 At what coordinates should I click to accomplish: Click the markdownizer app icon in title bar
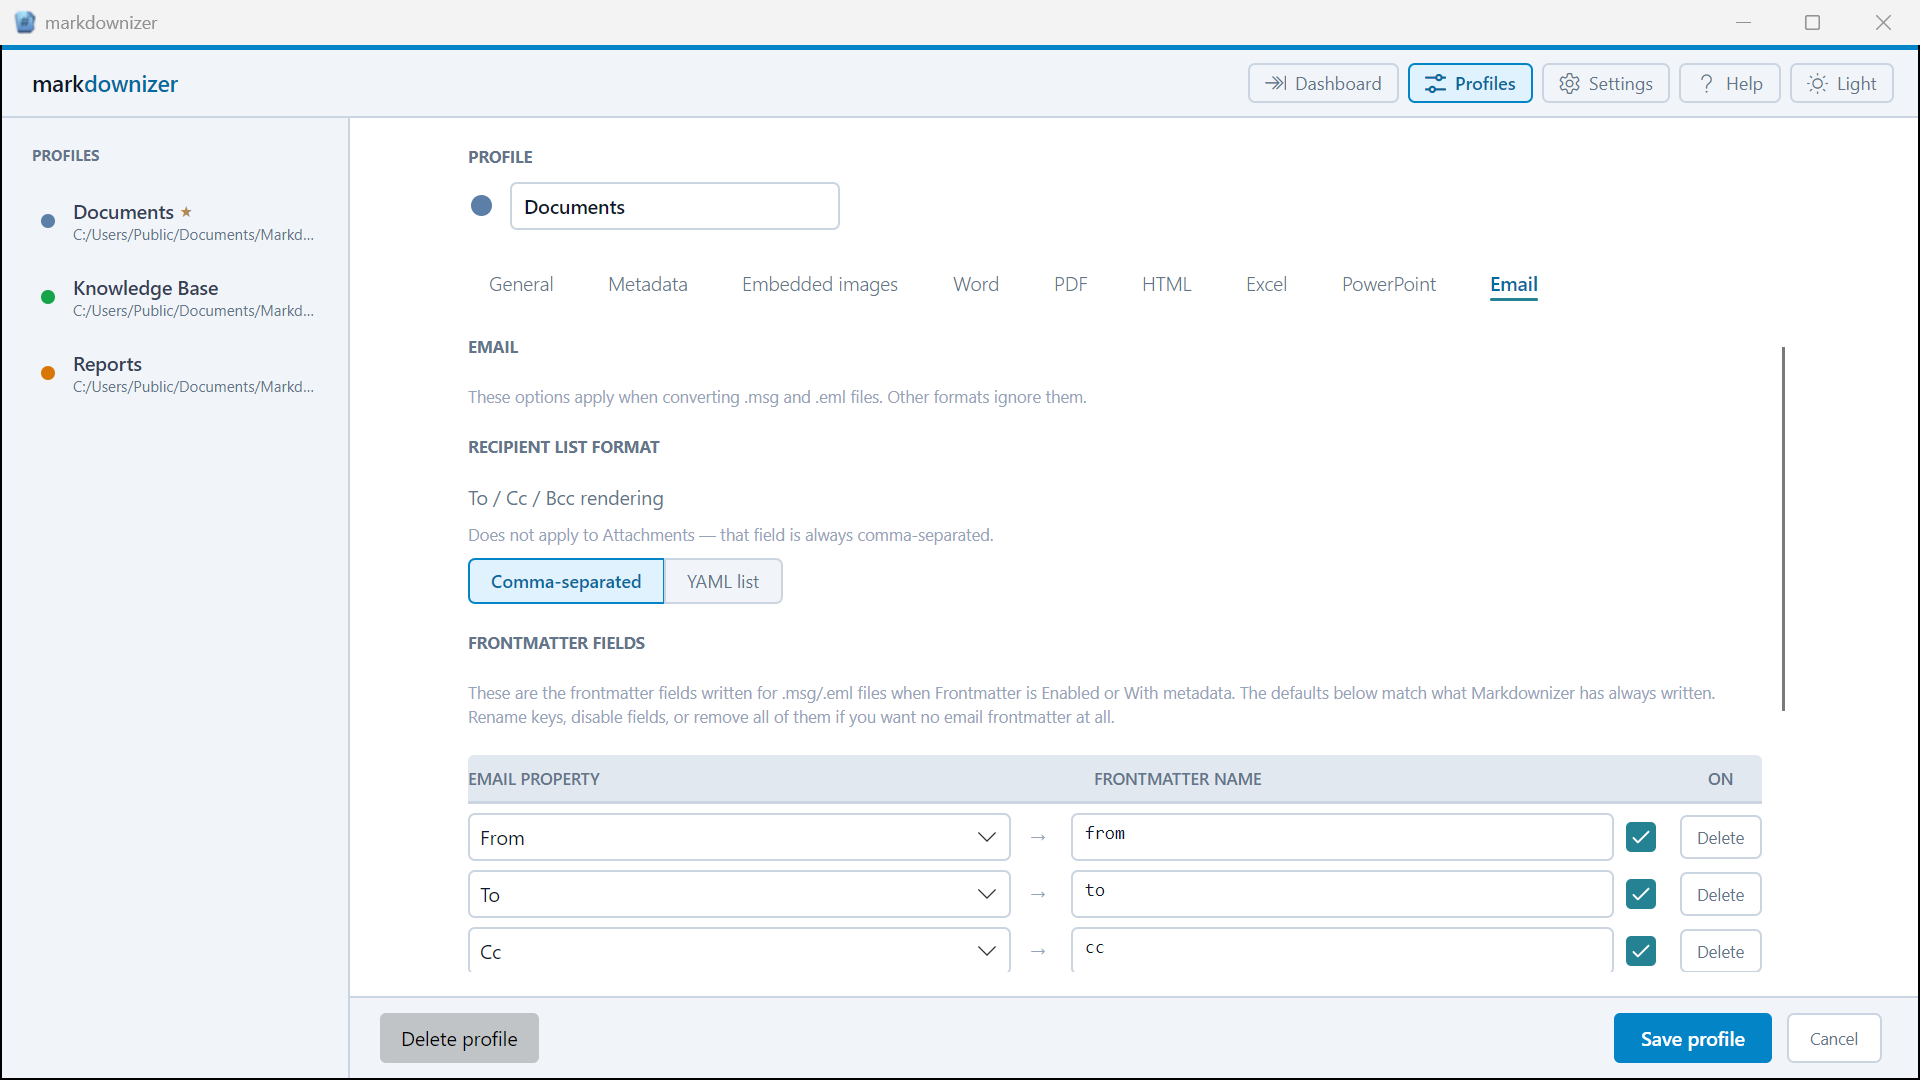(x=25, y=22)
